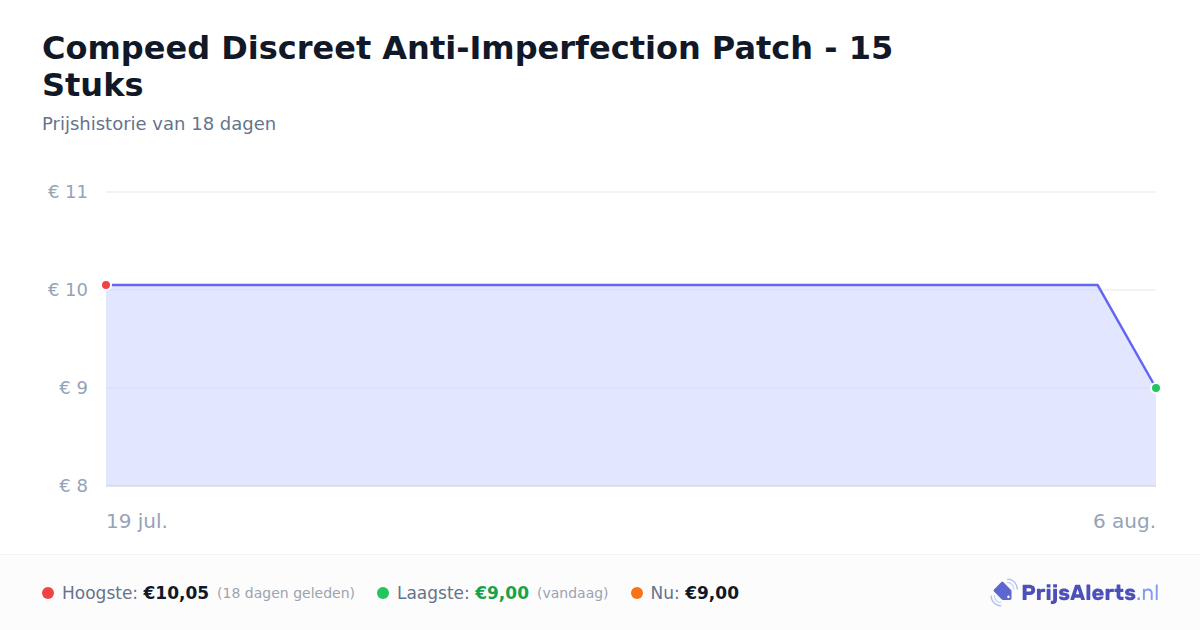Screen dimensions: 1200x630
Task: Click the Laagste €9,00 price value
Action: (502, 593)
